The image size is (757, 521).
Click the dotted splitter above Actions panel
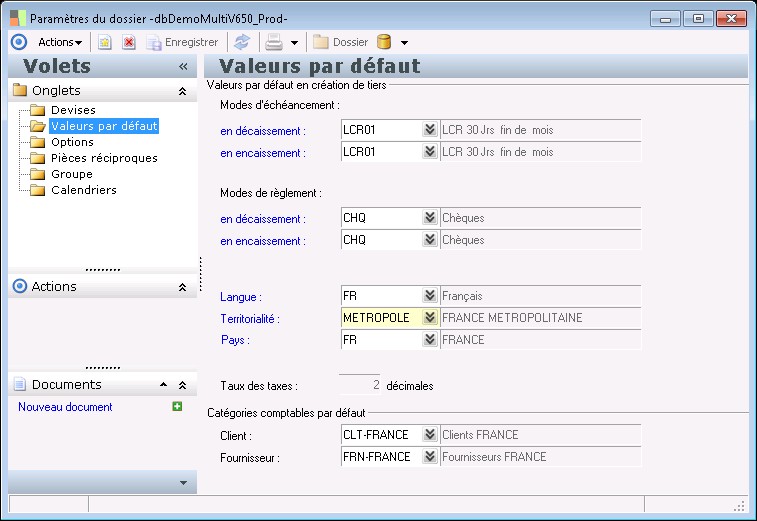(x=103, y=270)
